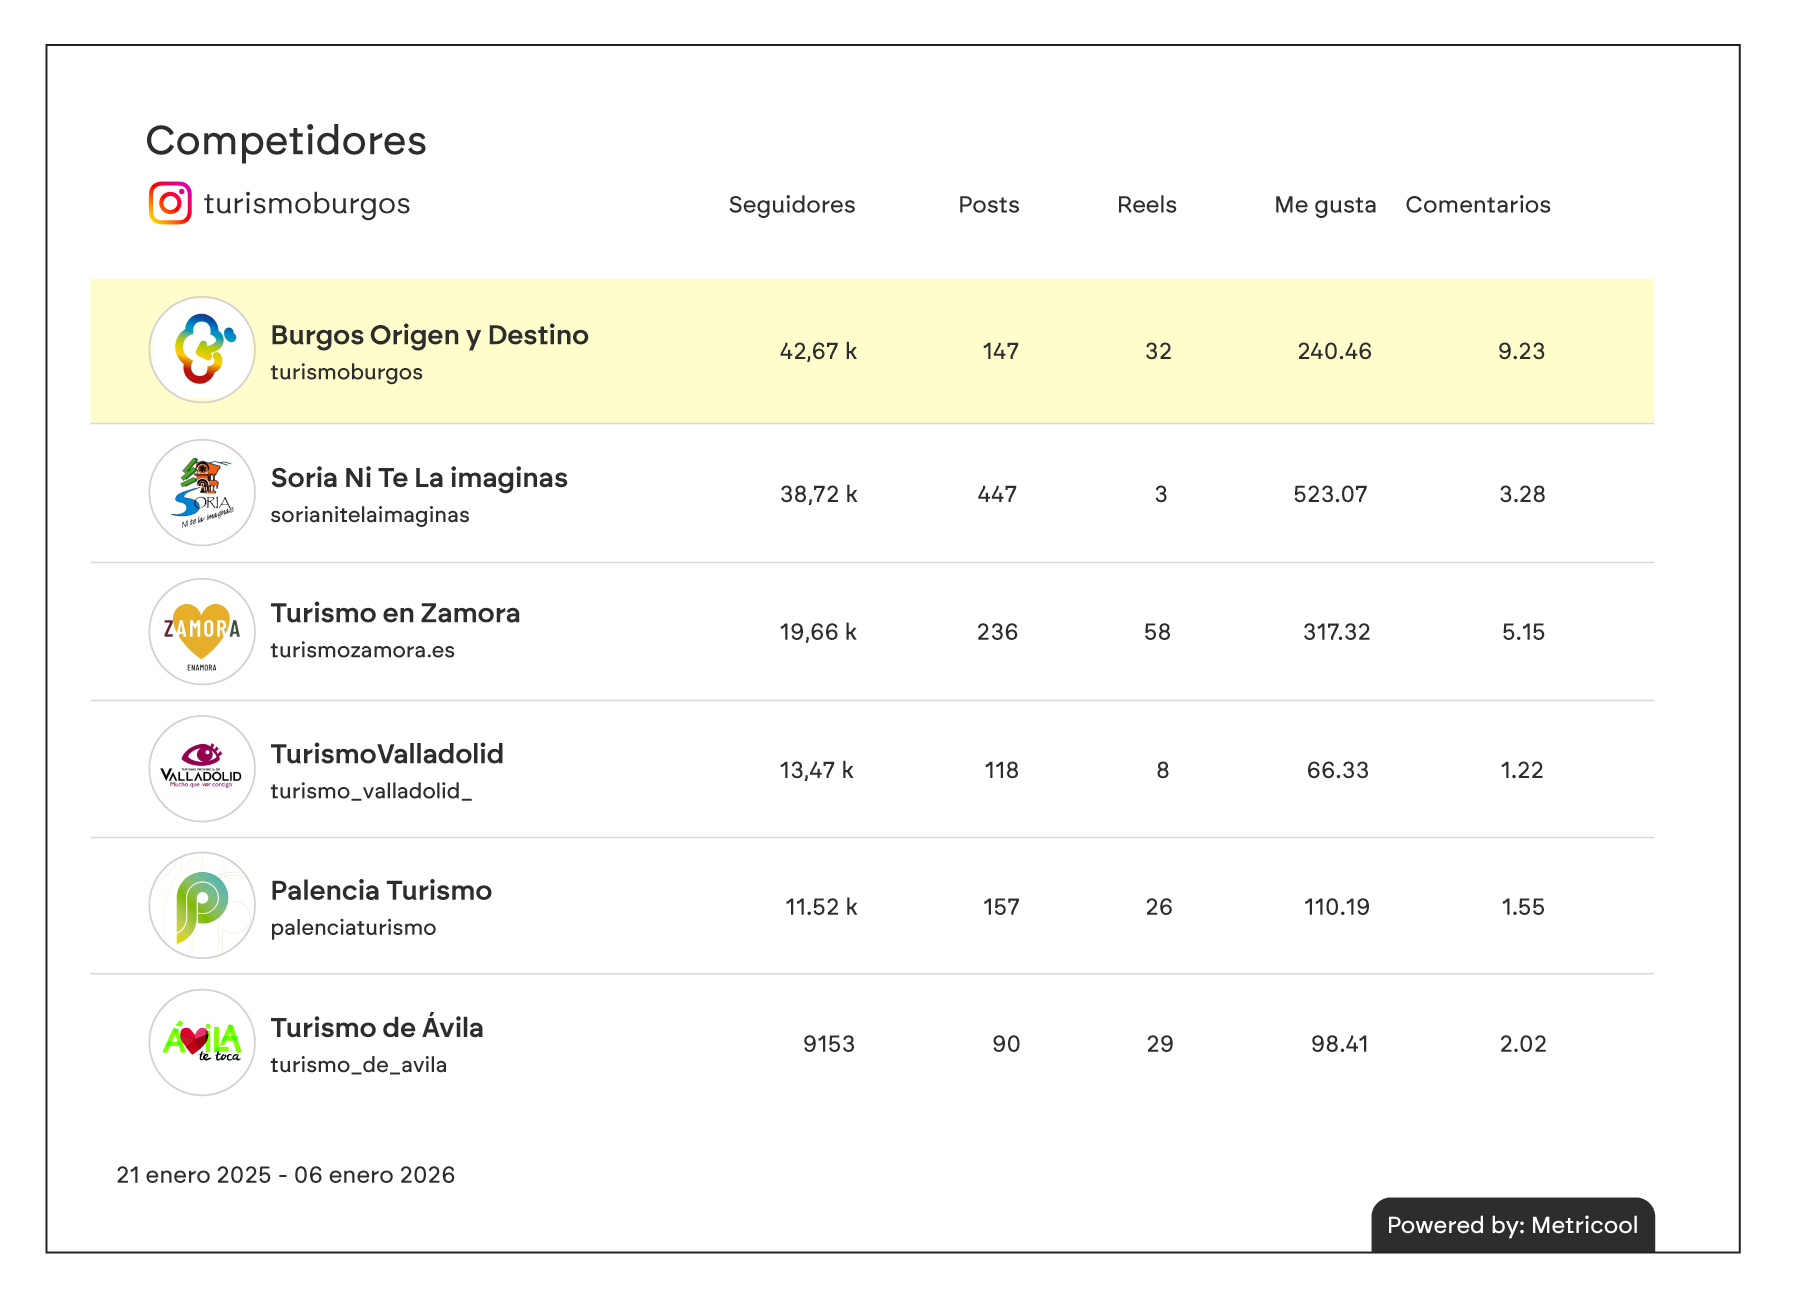Screen dimensions: 1800x1315
Task: Open the sorianitelaimaginas profile handle
Action: click(x=369, y=515)
